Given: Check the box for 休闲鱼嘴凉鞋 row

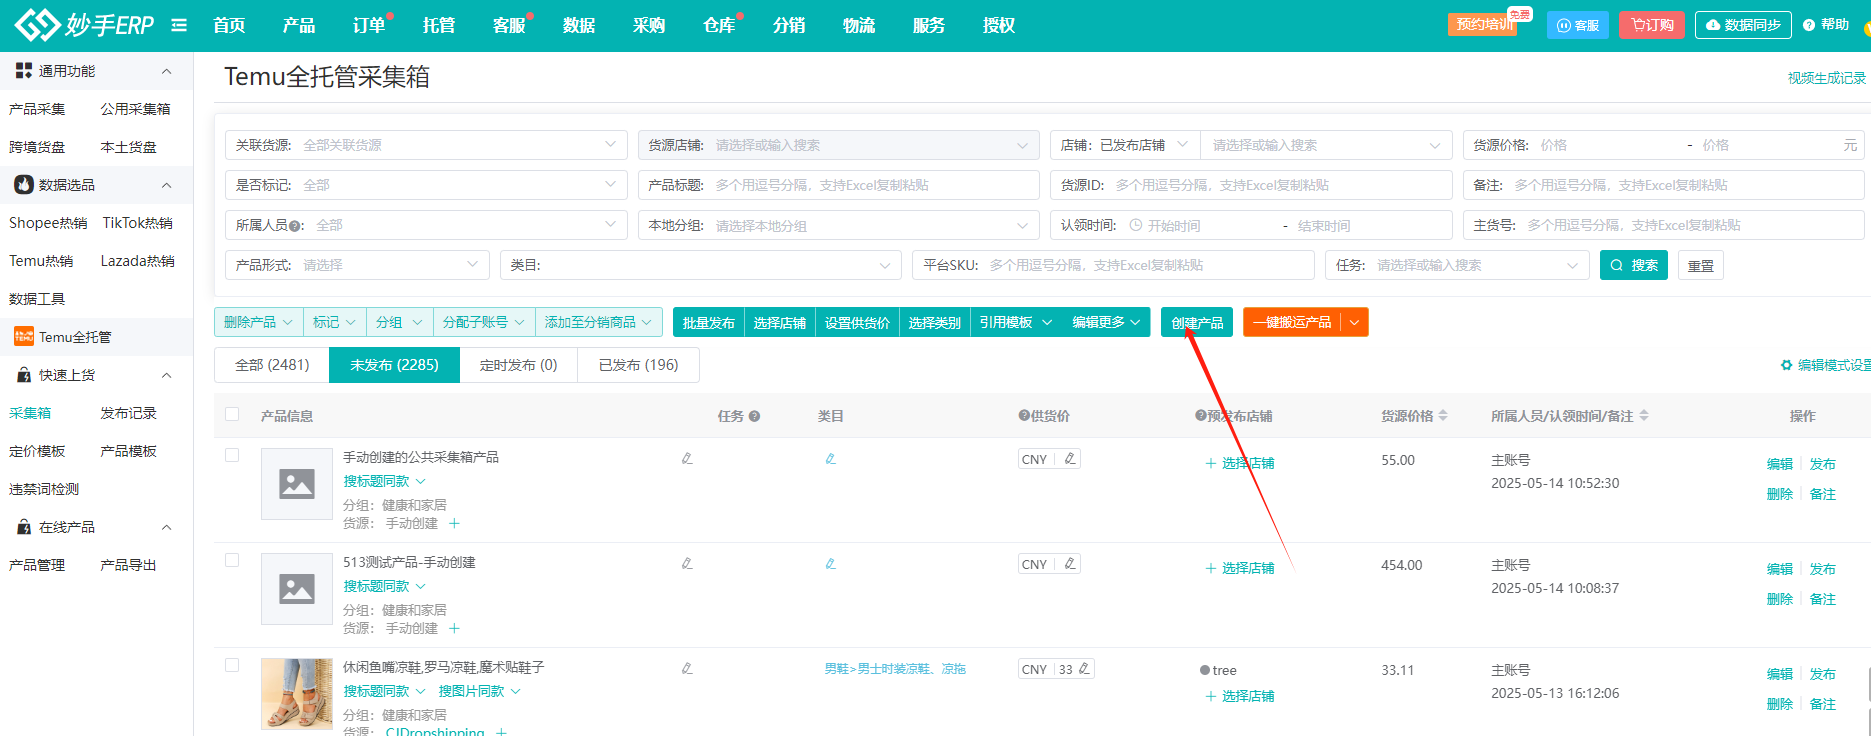Looking at the screenshot, I should 232,665.
